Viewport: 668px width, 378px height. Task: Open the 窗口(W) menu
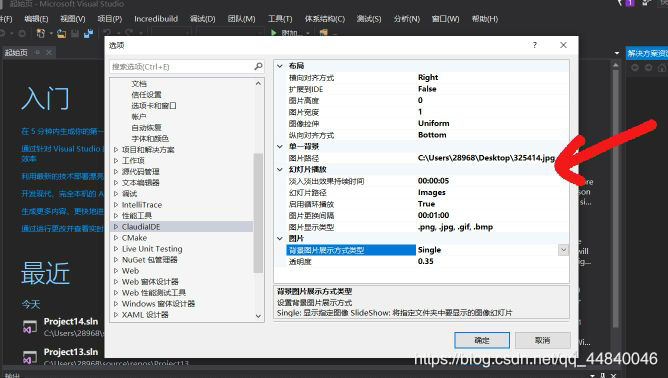(x=446, y=19)
